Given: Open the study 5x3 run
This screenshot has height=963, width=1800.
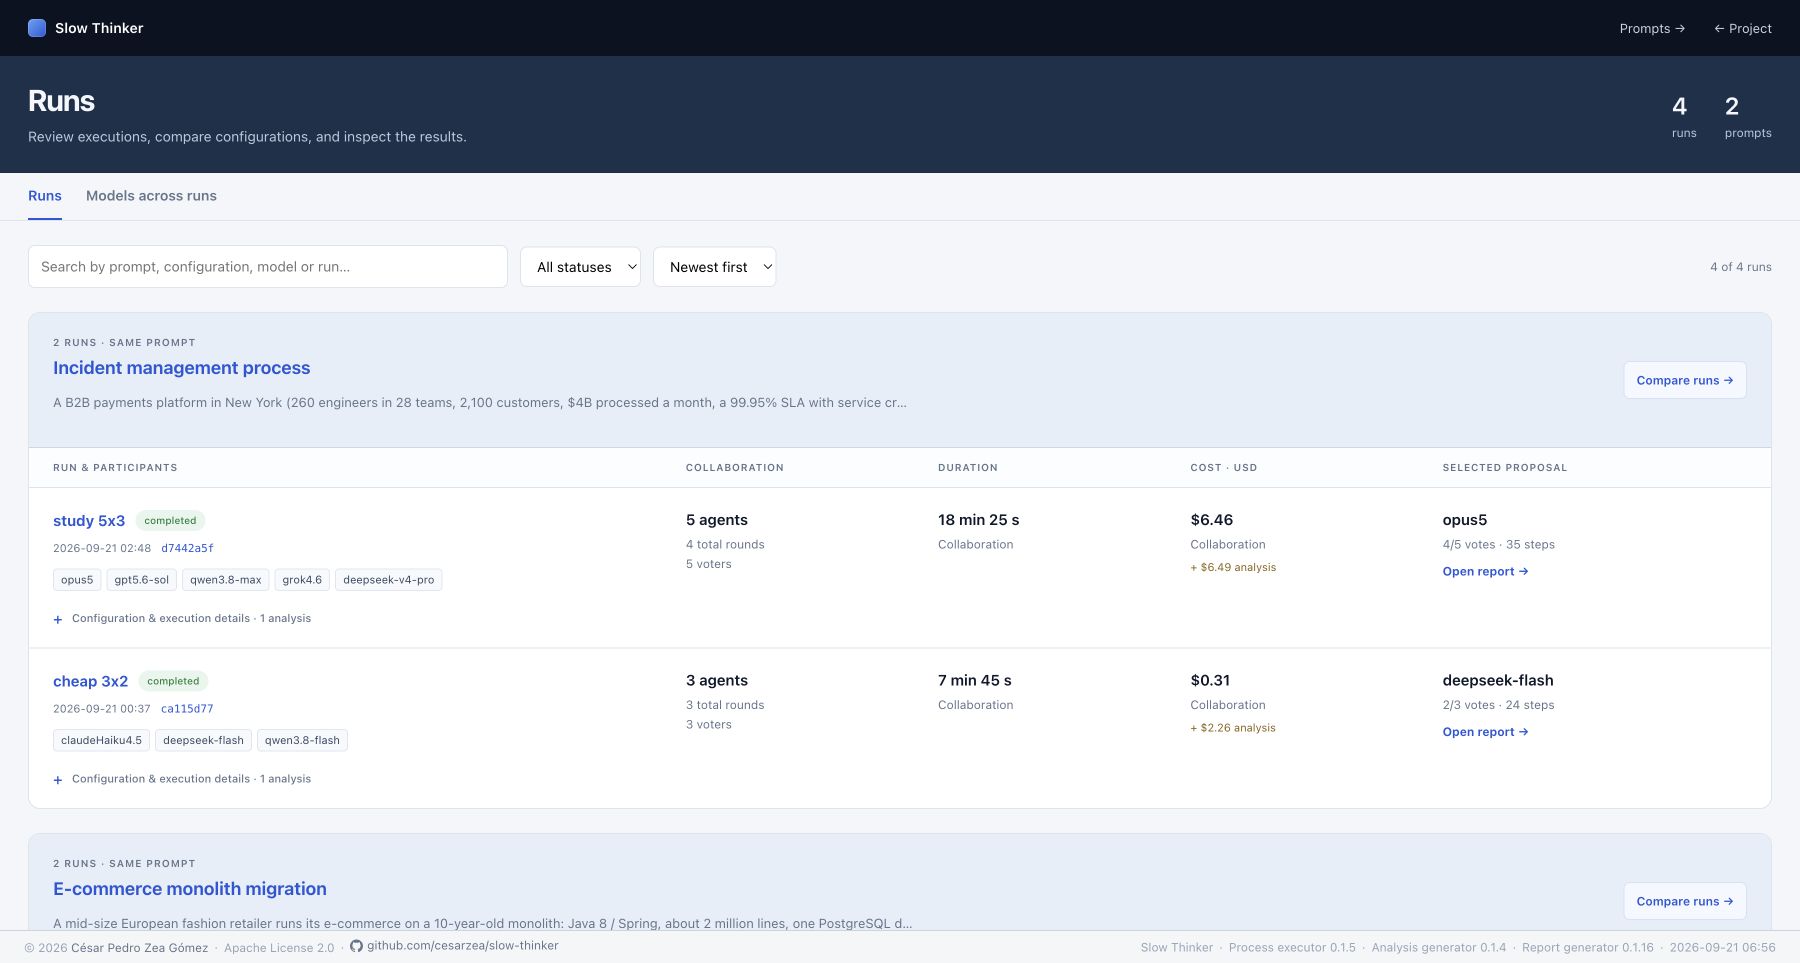Looking at the screenshot, I should tap(89, 521).
